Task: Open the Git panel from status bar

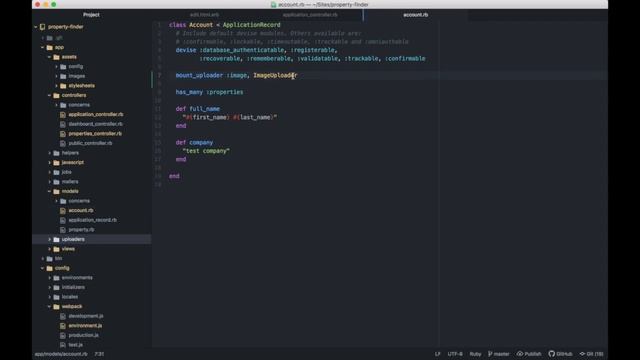Action: pos(591,354)
